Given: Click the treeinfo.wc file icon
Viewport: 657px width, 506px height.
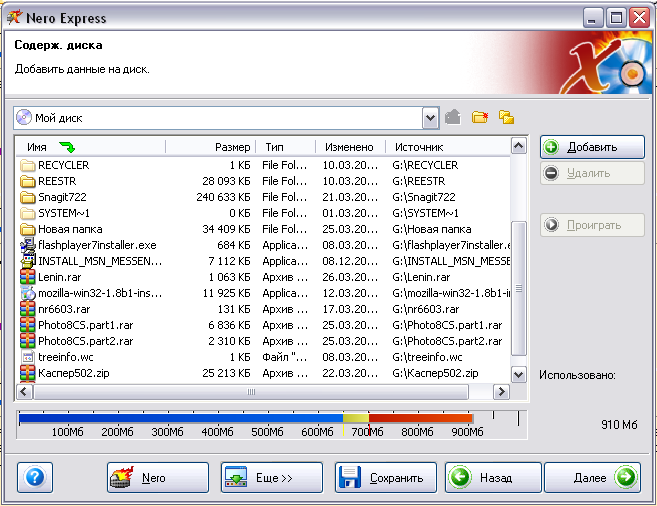Looking at the screenshot, I should [x=28, y=357].
